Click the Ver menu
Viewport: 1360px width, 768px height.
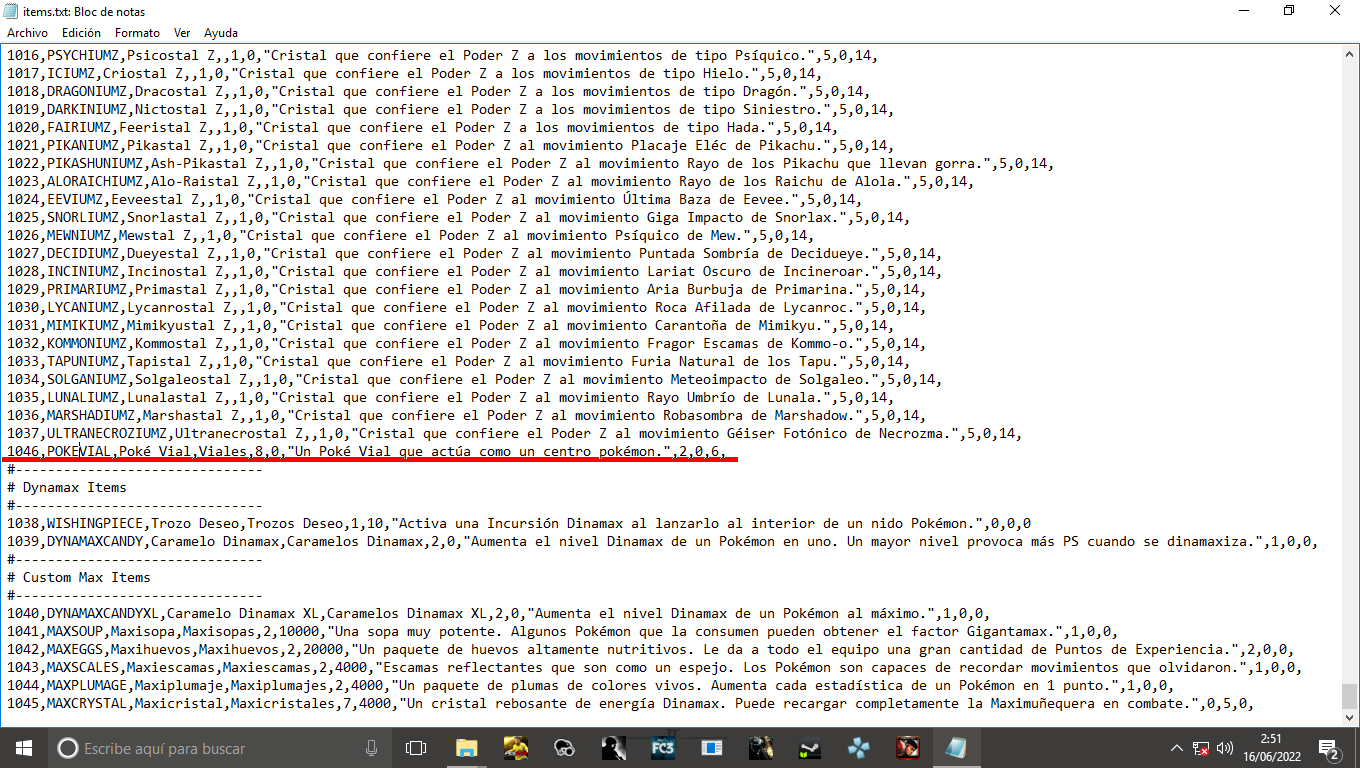[x=182, y=33]
